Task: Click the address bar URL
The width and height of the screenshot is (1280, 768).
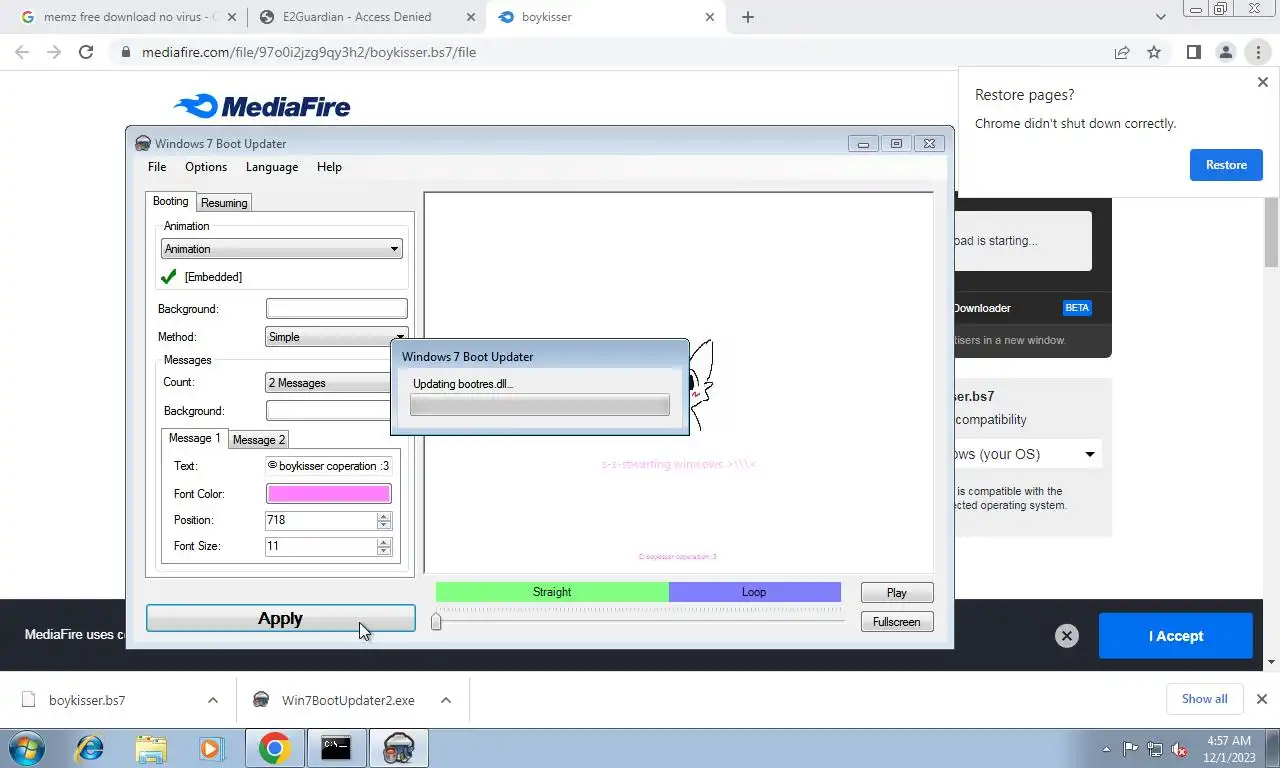Action: (309, 52)
